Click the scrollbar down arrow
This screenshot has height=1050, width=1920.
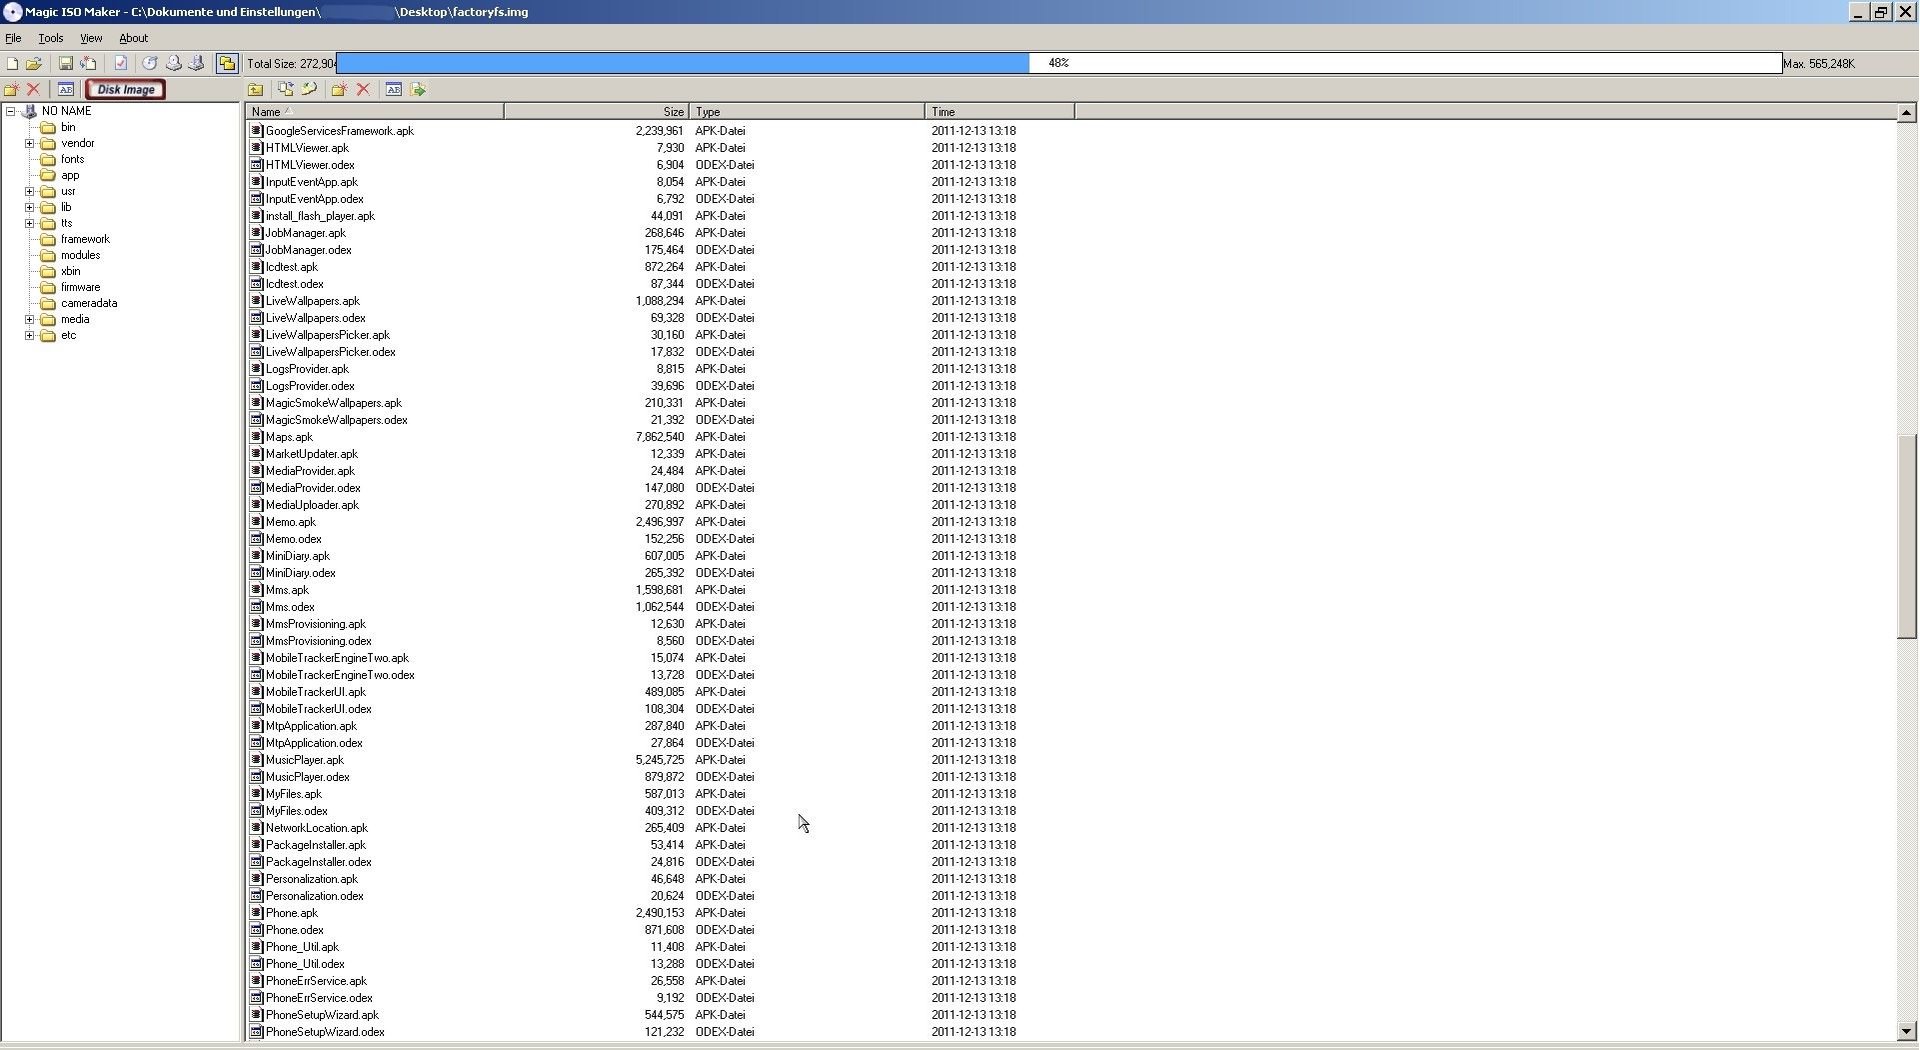tap(1906, 1031)
